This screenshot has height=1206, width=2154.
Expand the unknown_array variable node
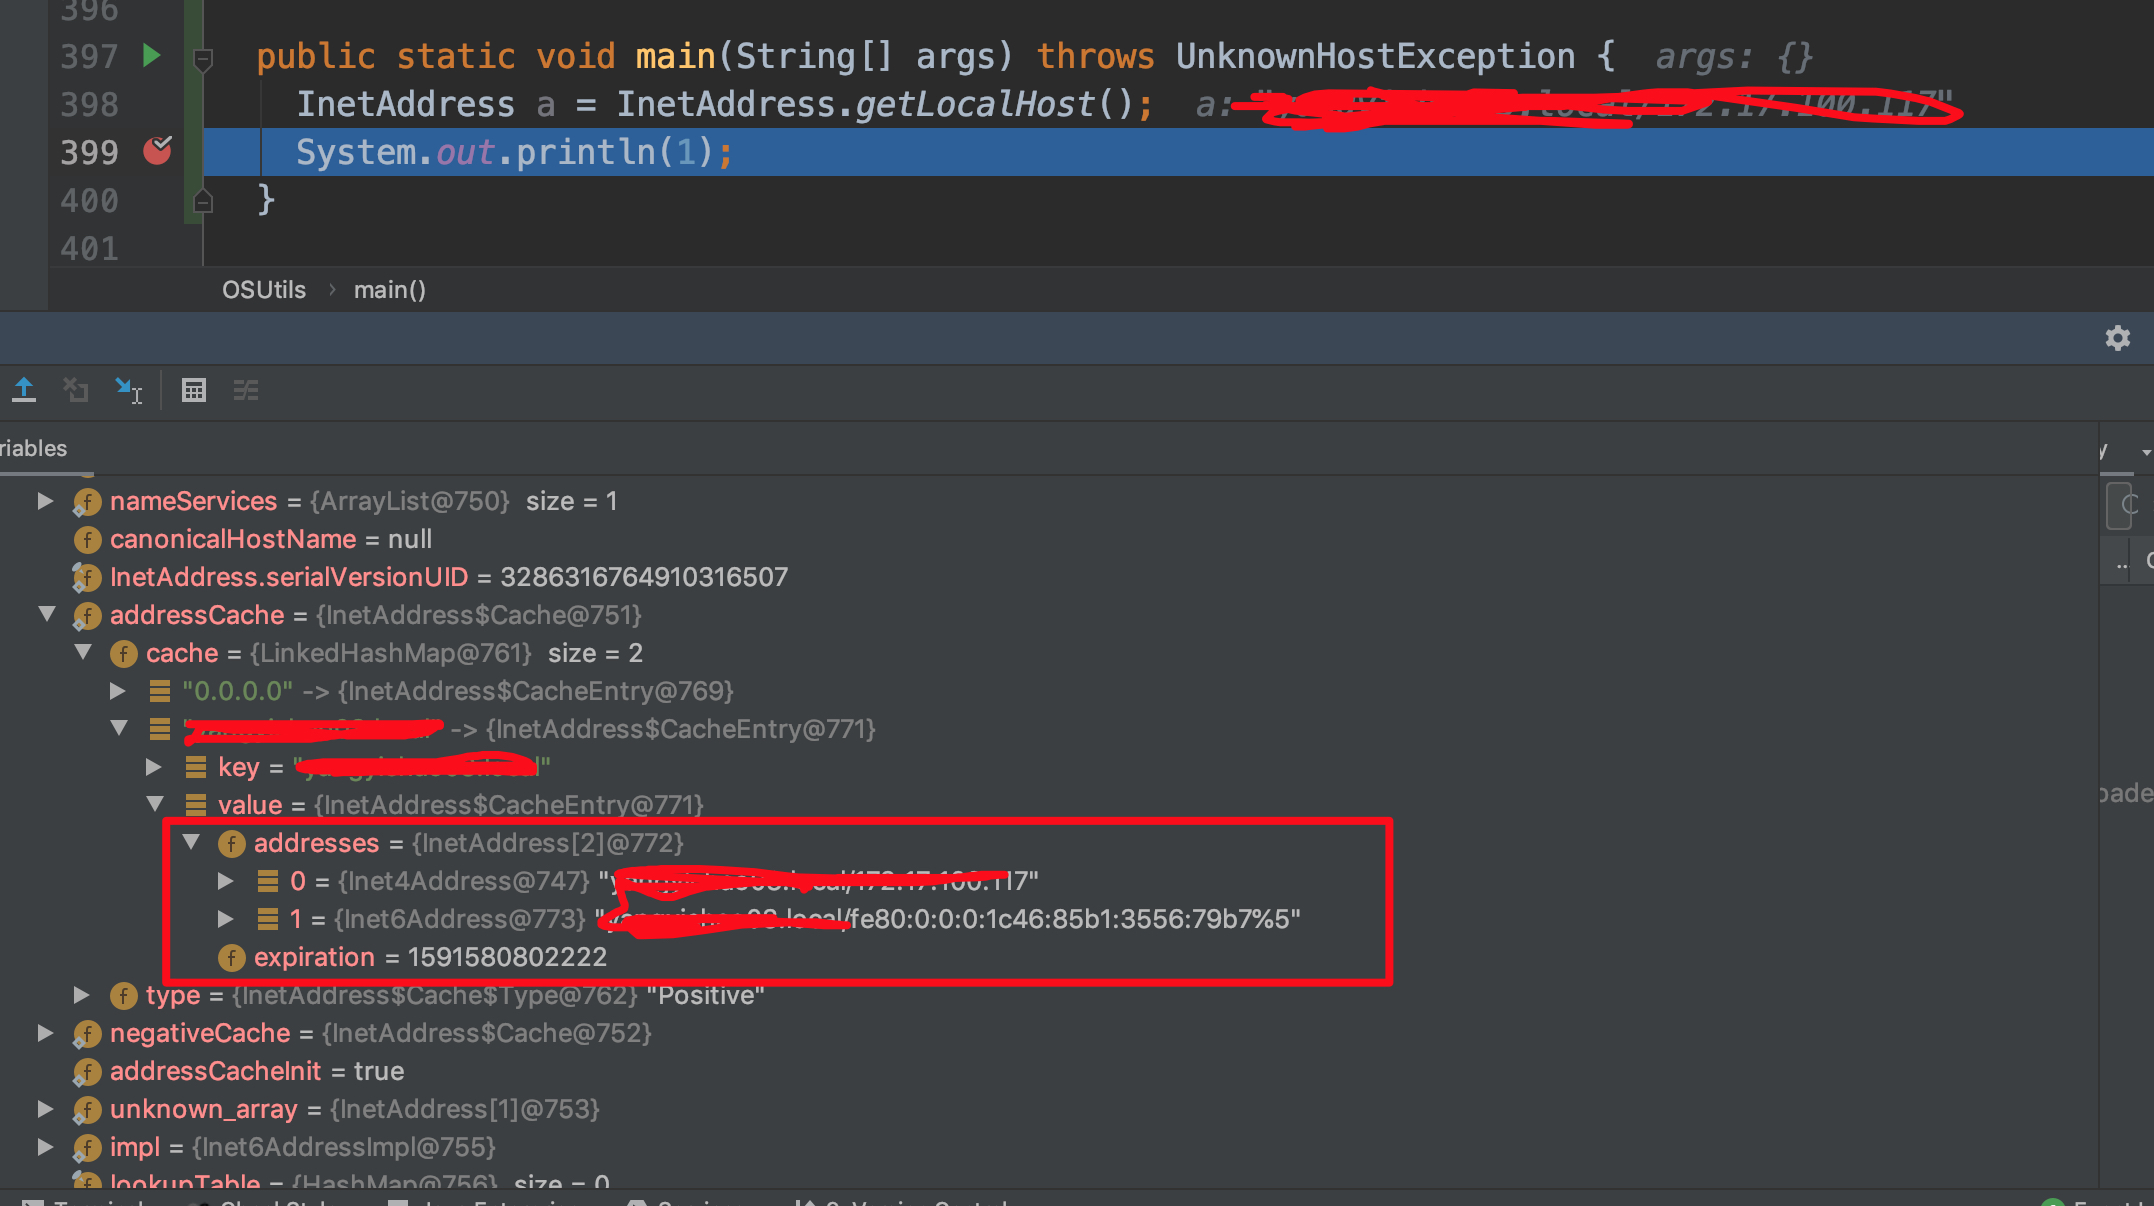coord(45,1109)
